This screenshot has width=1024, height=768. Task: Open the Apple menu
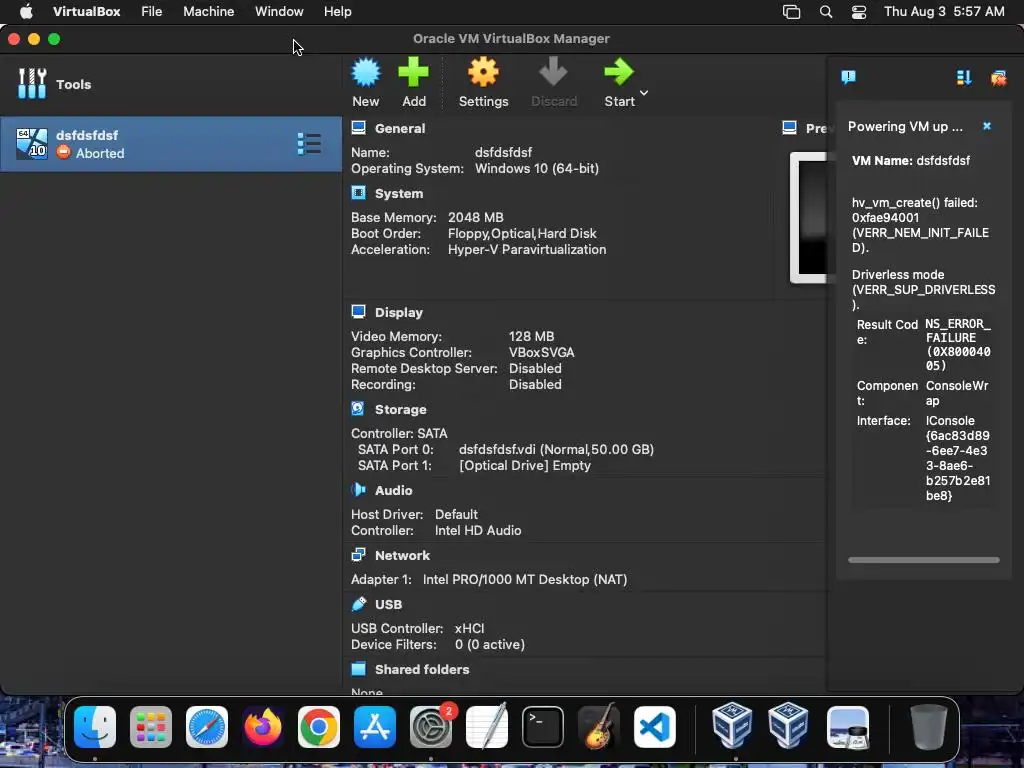(x=26, y=12)
